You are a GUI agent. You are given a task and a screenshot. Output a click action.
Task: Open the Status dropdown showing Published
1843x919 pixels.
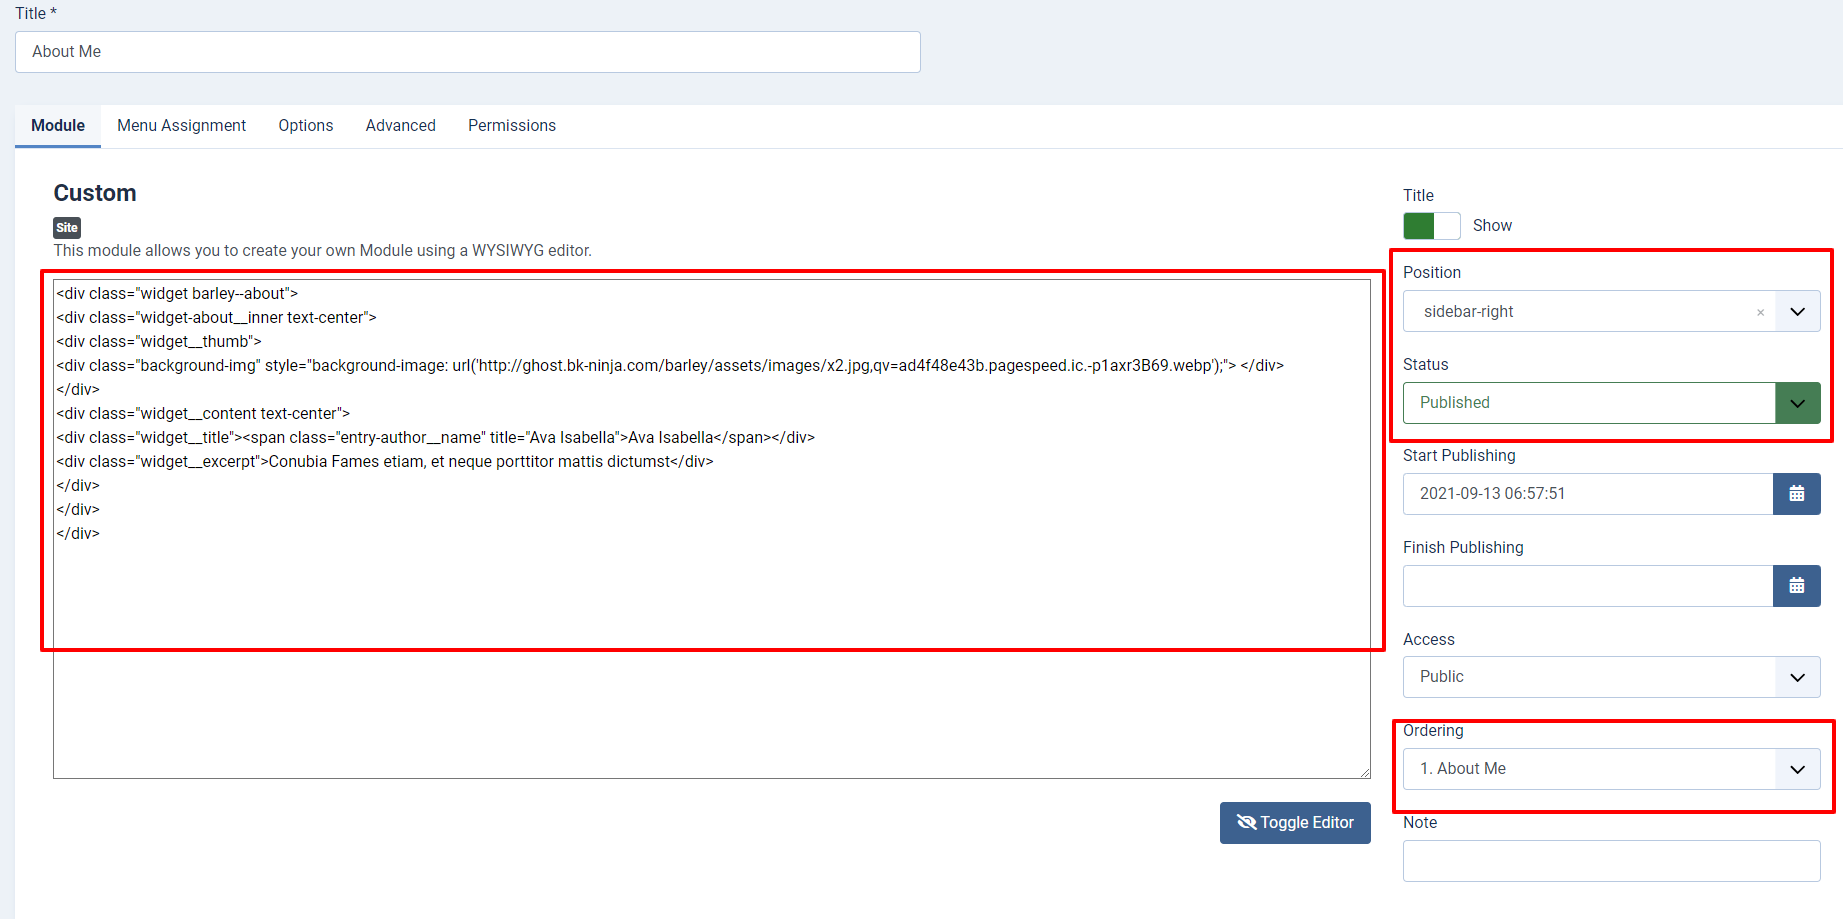point(1610,403)
